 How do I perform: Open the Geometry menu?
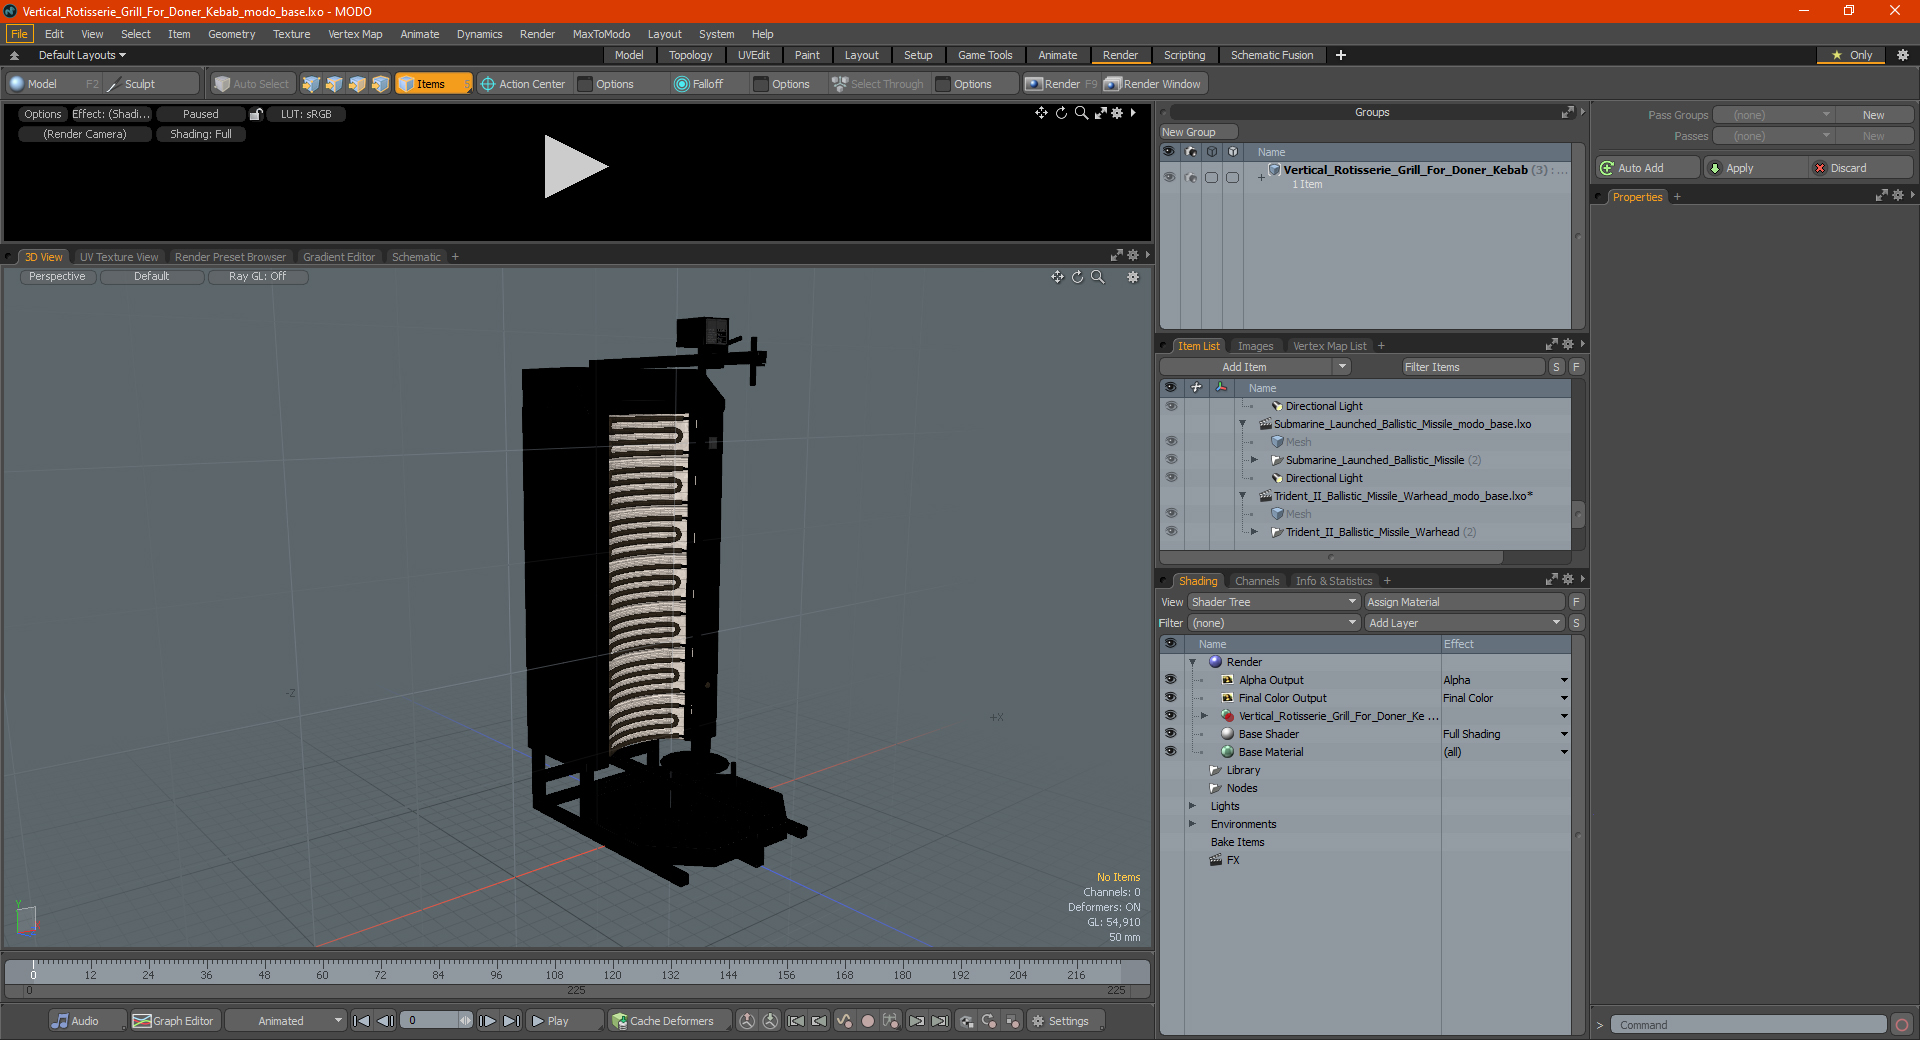(231, 34)
